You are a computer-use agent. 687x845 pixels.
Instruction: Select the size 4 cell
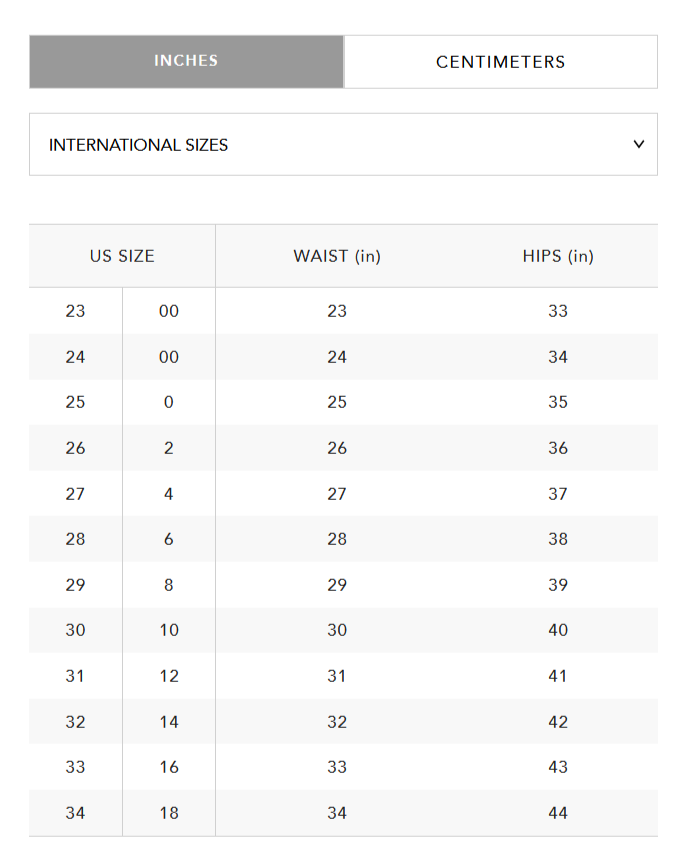tap(169, 494)
